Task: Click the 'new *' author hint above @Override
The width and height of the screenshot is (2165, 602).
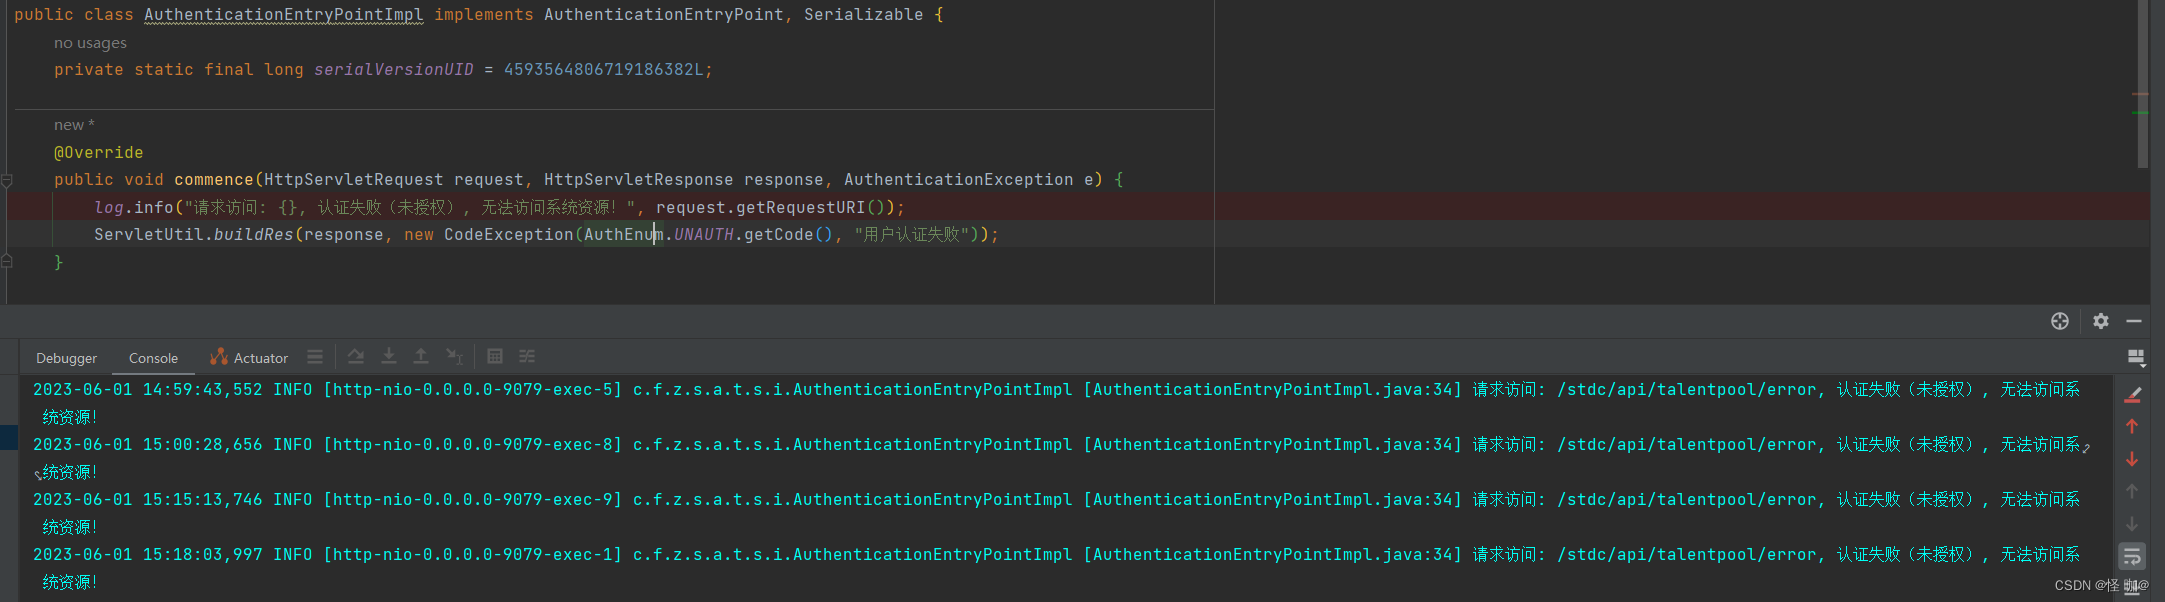Action: point(74,125)
